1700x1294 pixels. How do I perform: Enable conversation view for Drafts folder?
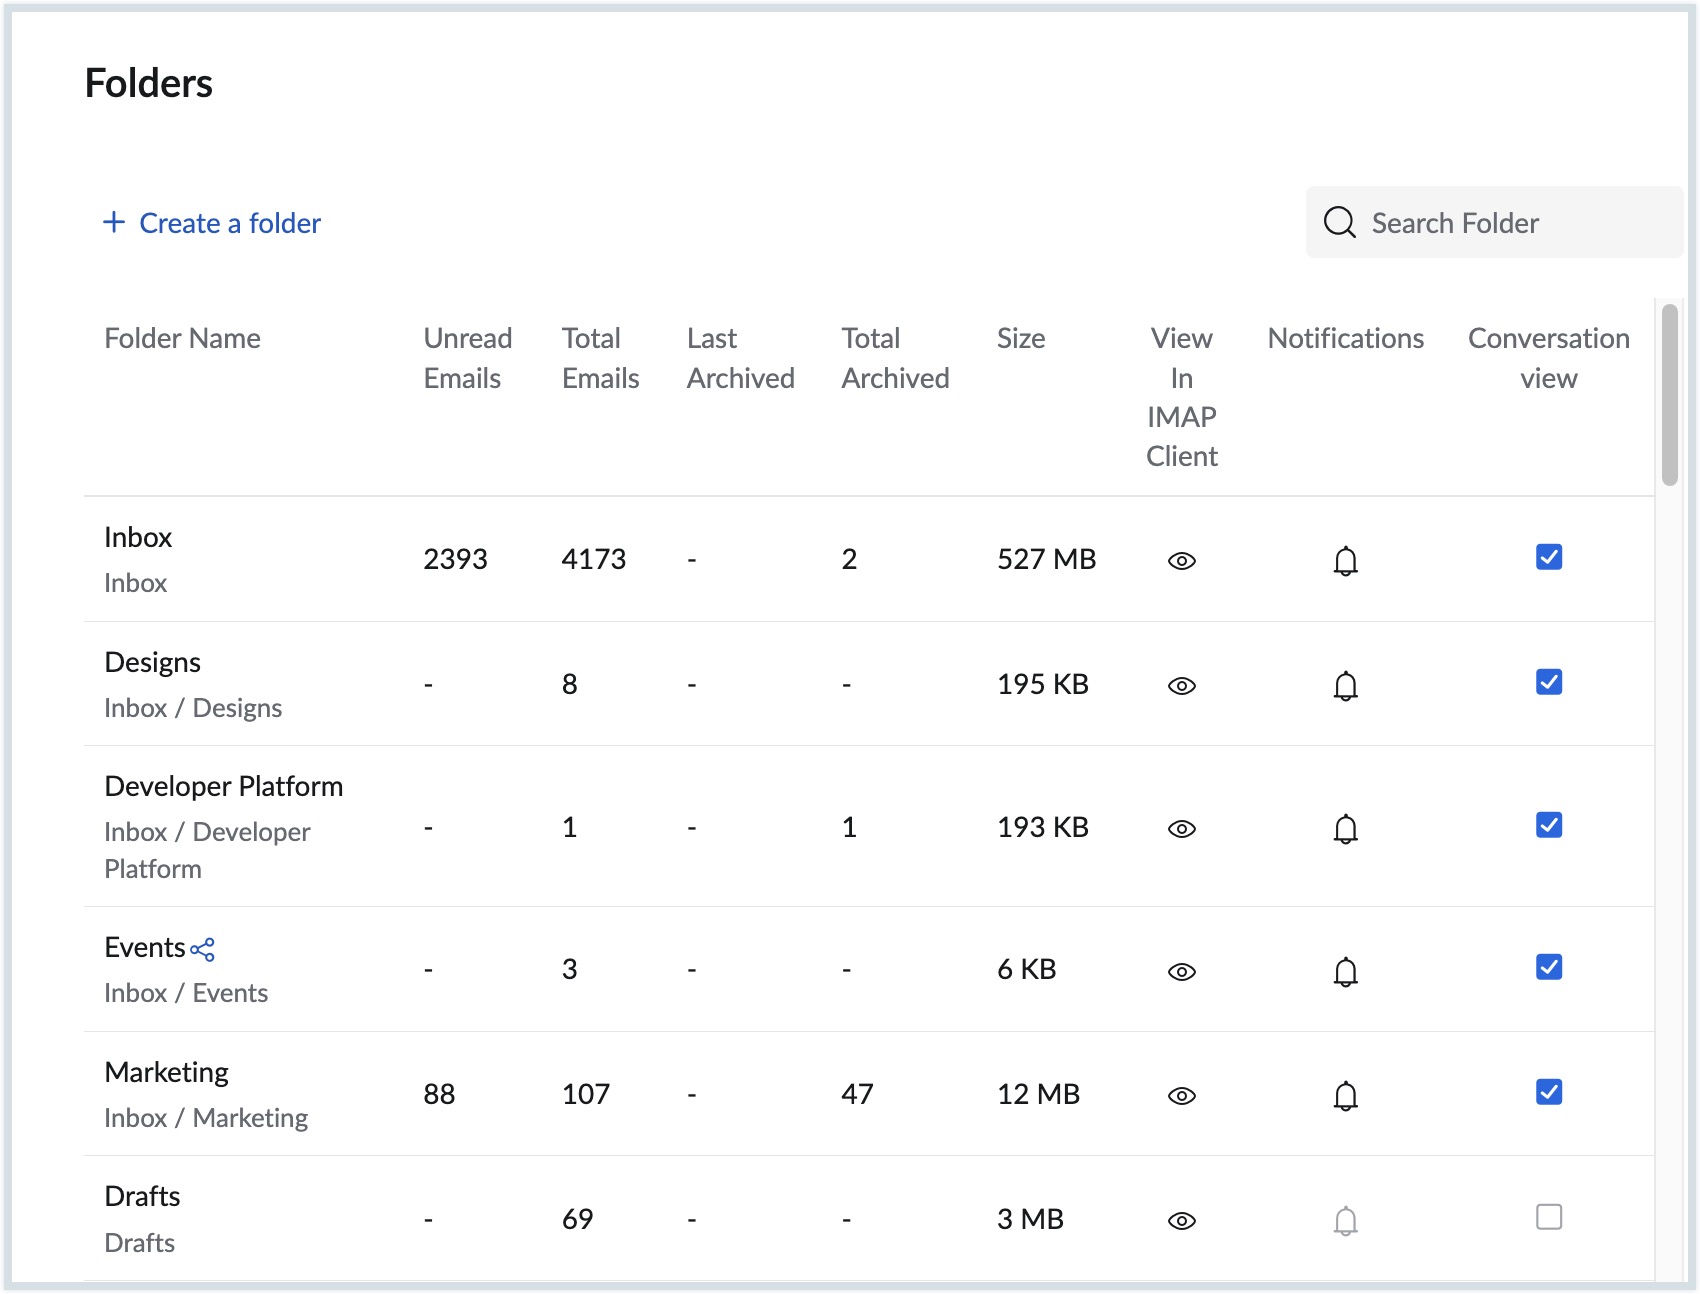tap(1548, 1217)
